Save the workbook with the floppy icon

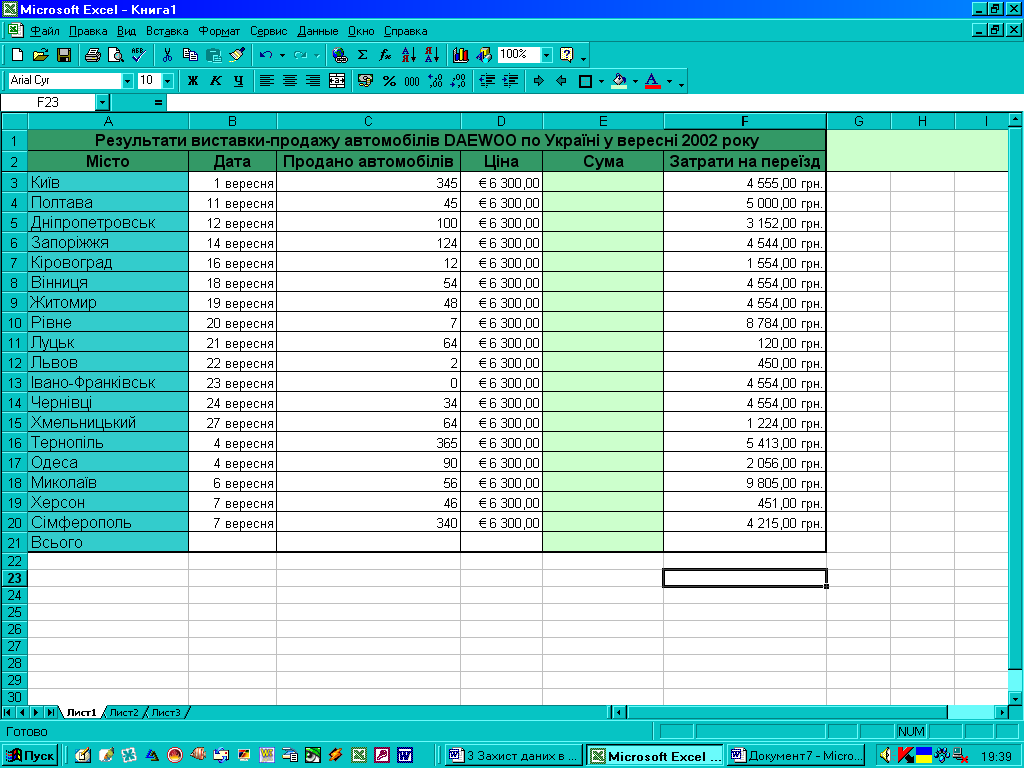[63, 55]
